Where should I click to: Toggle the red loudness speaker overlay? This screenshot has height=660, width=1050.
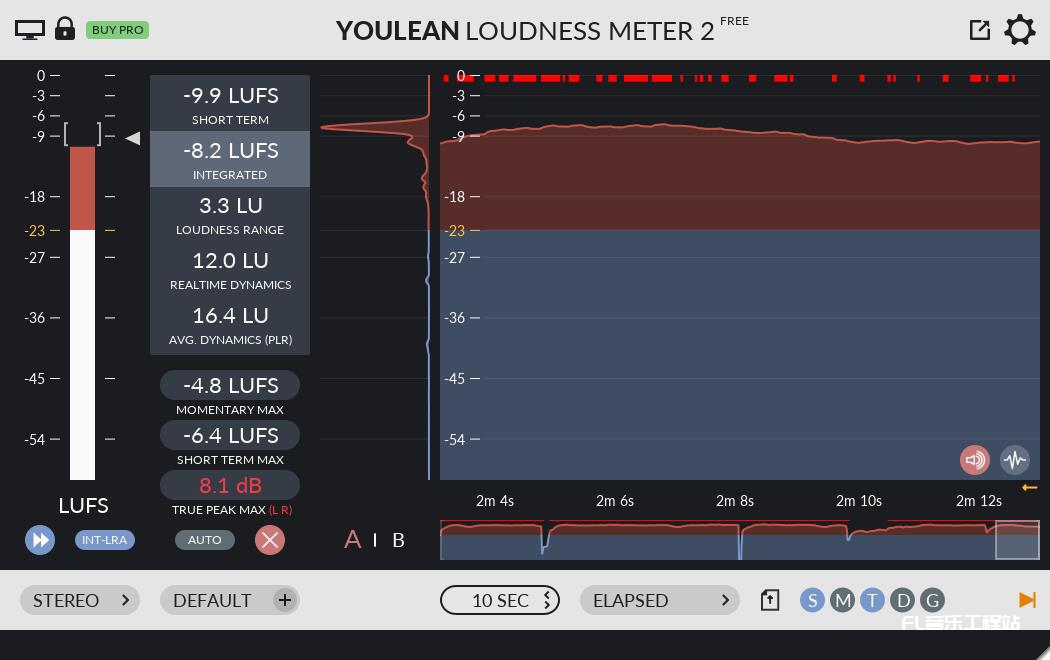tap(975, 460)
